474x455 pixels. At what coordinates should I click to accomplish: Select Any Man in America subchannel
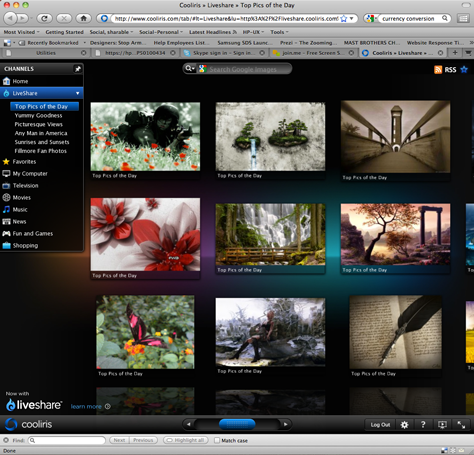[x=41, y=133]
